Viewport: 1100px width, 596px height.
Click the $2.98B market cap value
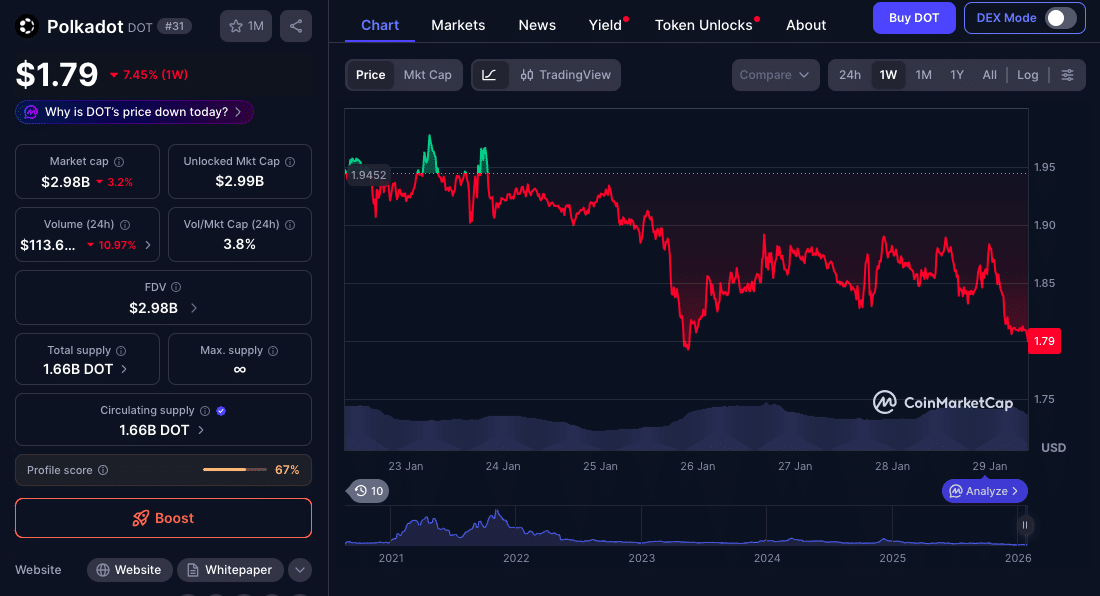click(65, 182)
